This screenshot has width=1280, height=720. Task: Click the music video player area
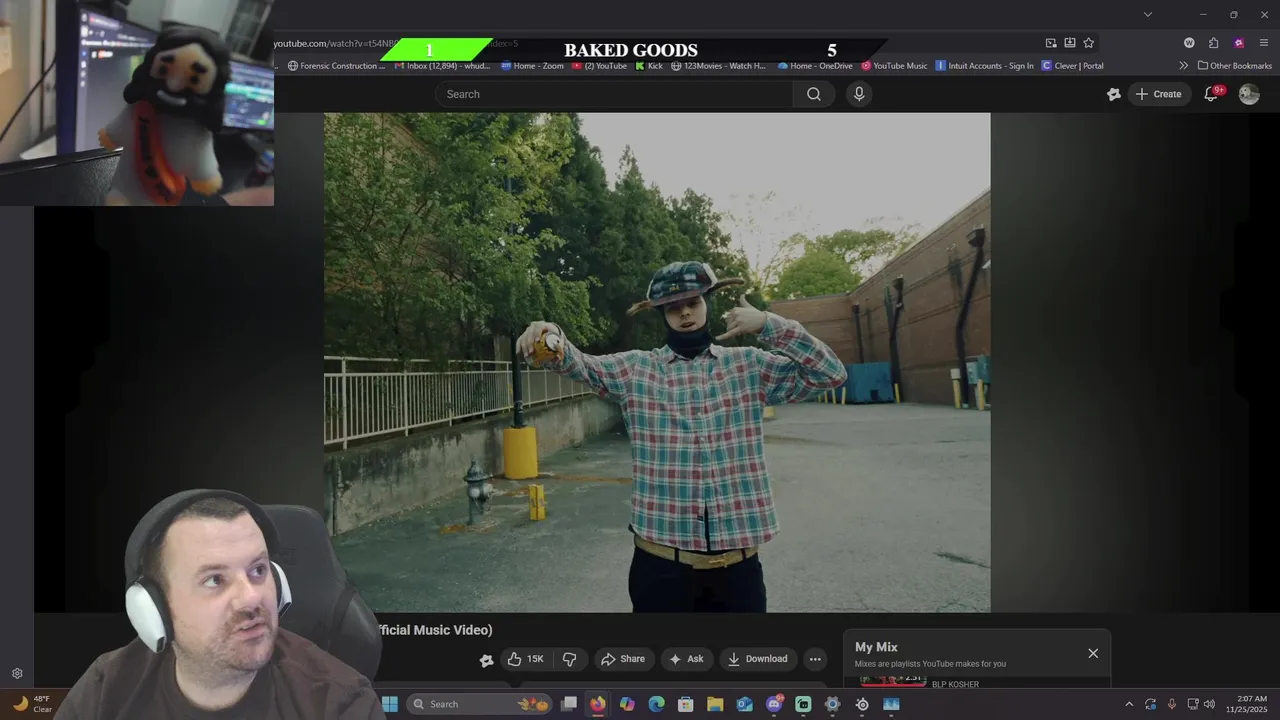[657, 362]
